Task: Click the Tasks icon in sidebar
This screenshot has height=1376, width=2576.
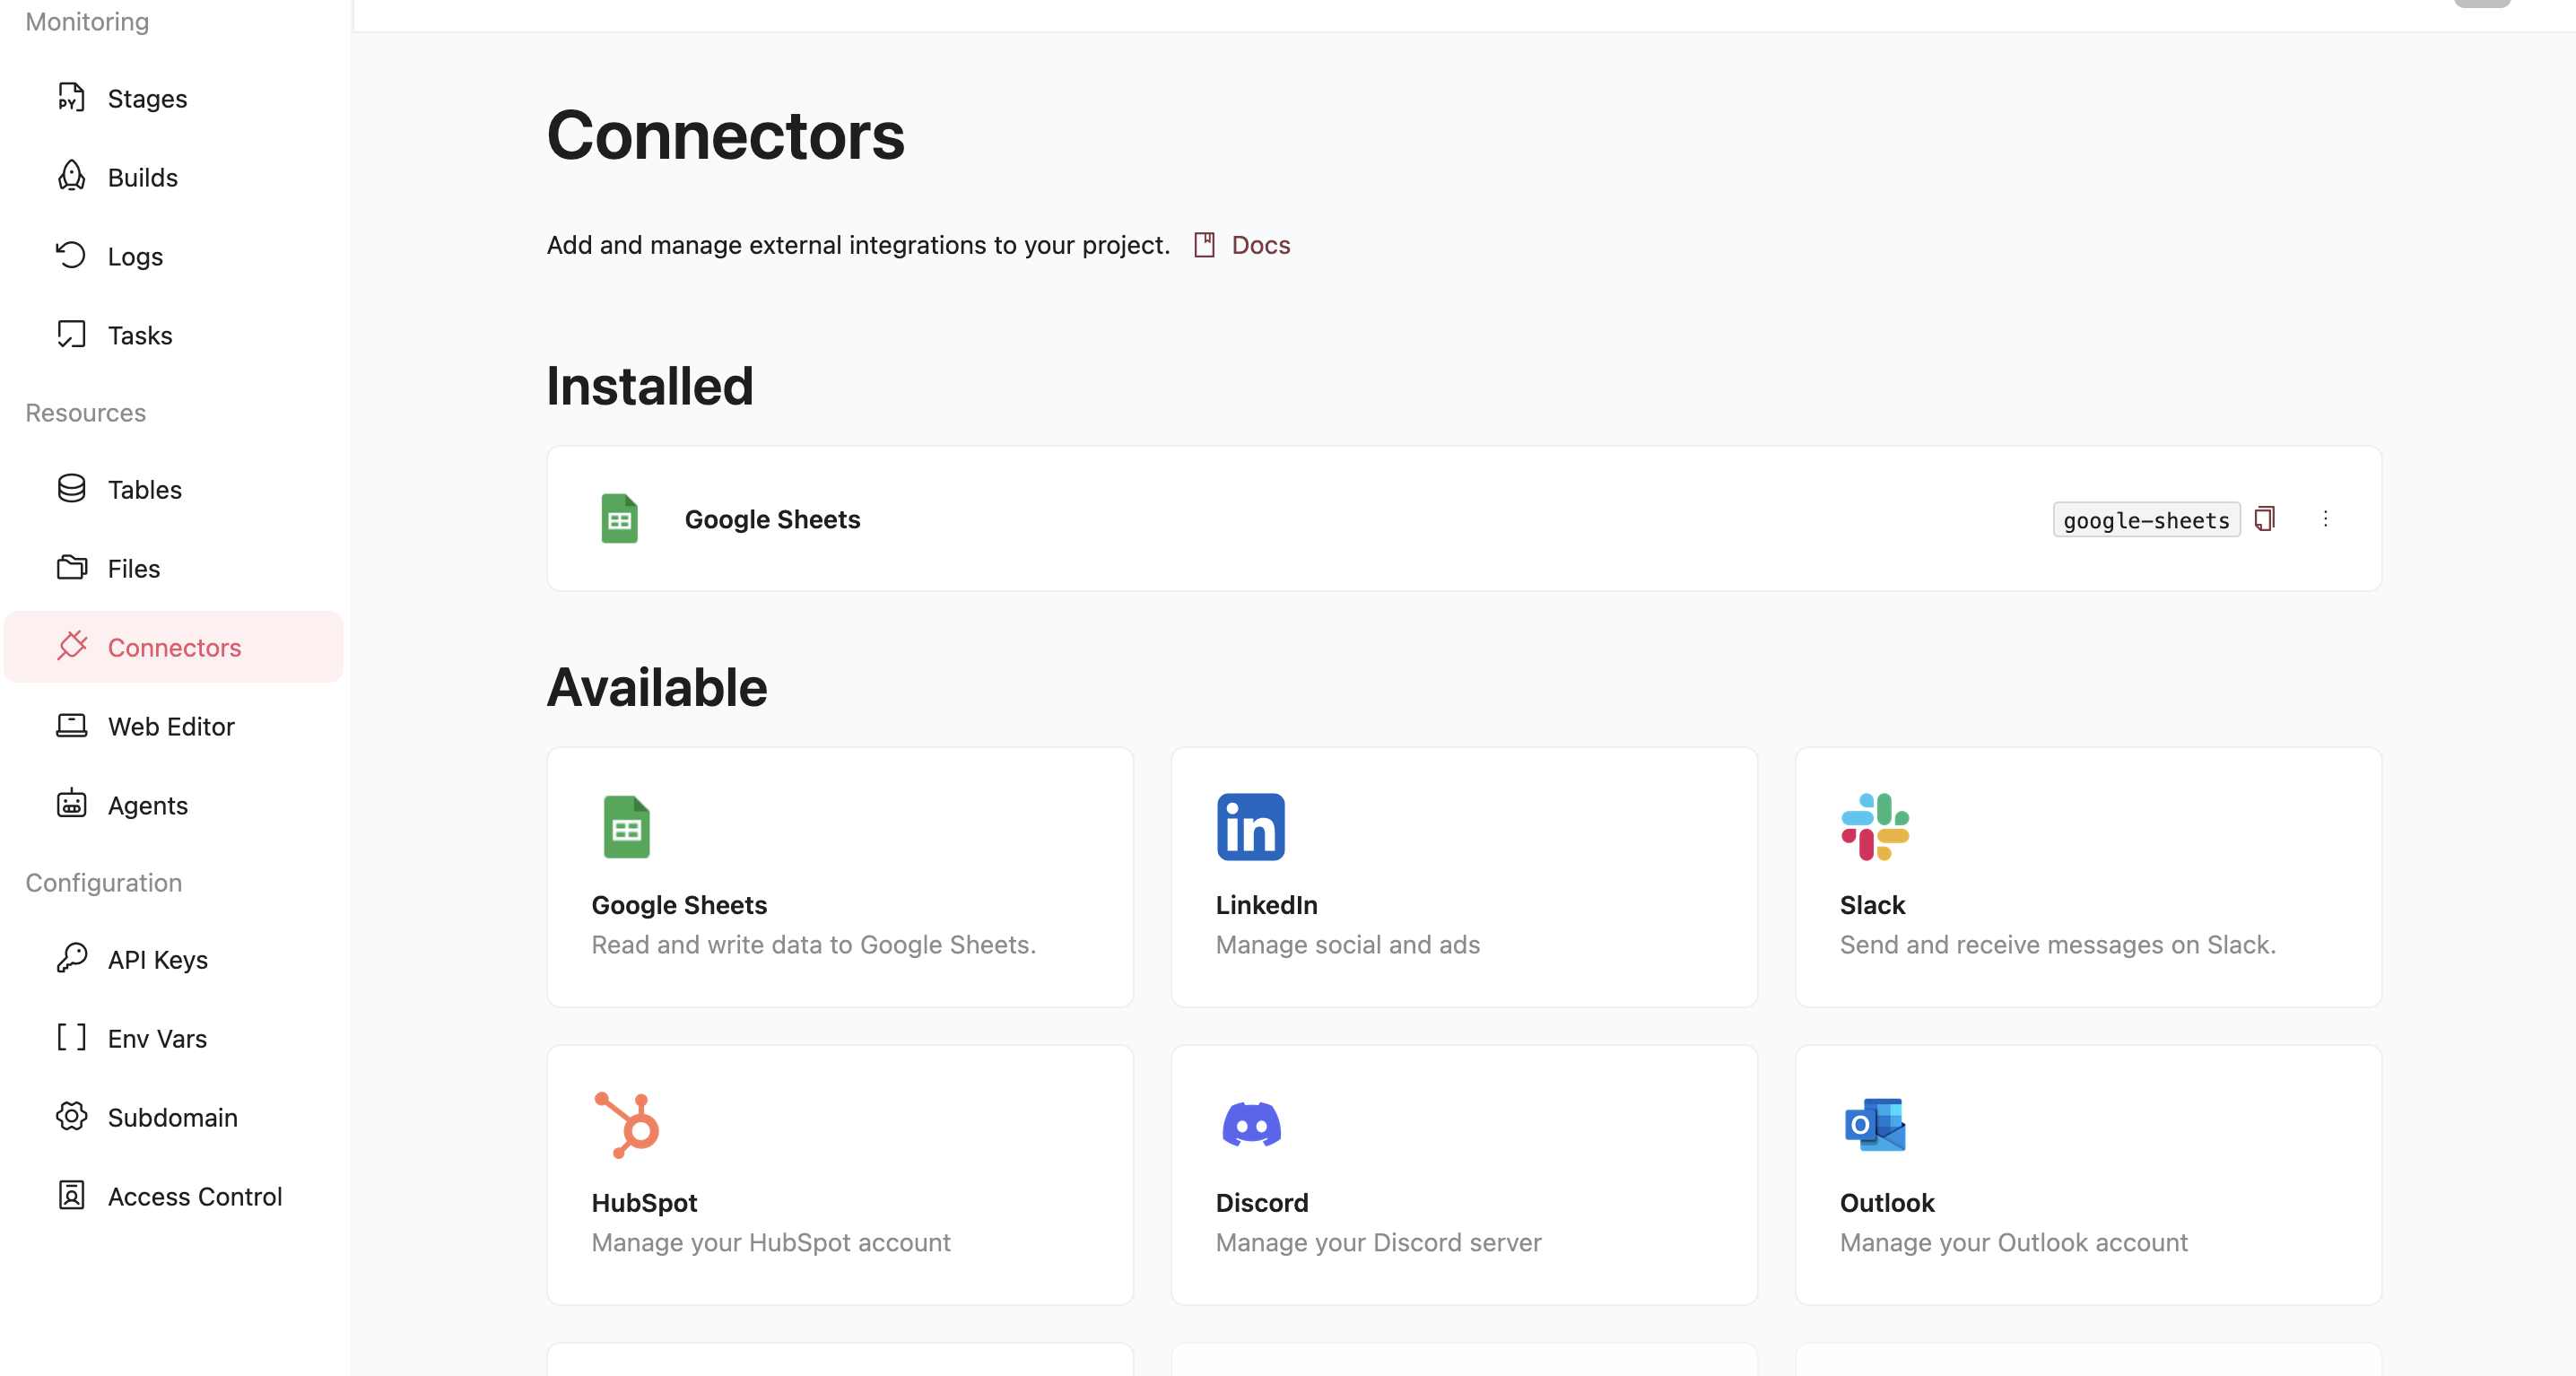Action: (71, 334)
